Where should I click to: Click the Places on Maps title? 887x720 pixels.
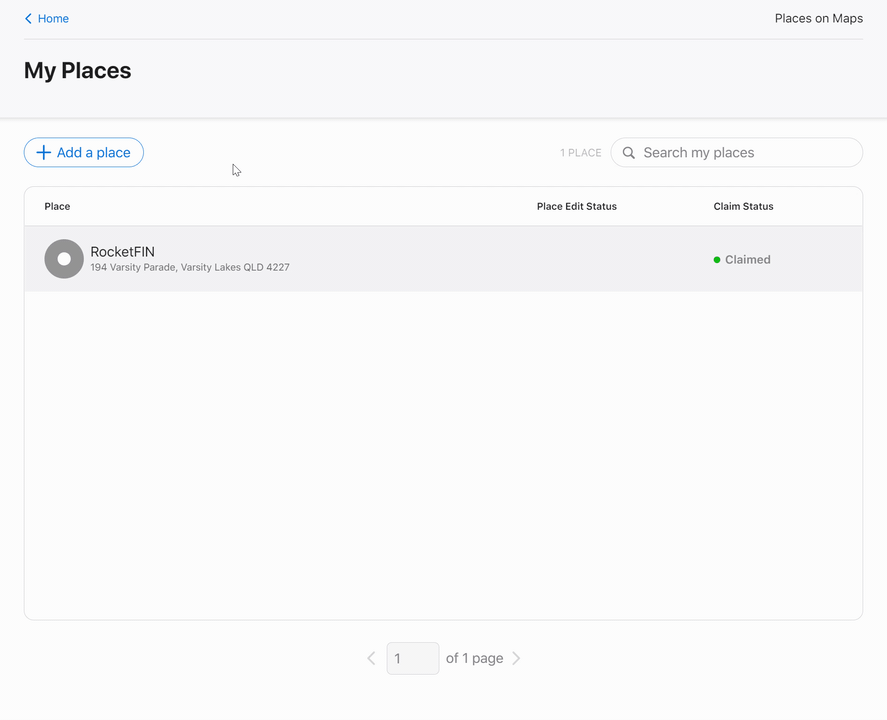pyautogui.click(x=818, y=18)
